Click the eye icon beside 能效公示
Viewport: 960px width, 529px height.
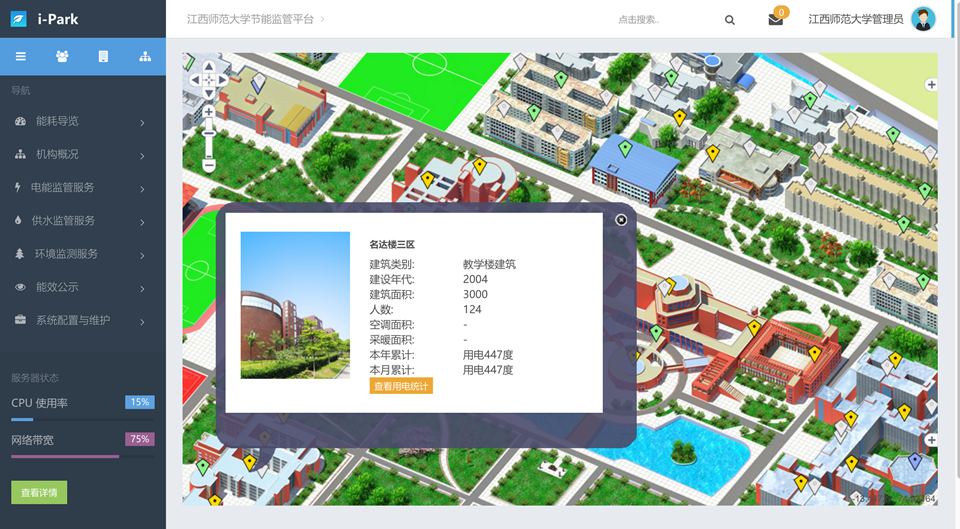click(x=20, y=288)
